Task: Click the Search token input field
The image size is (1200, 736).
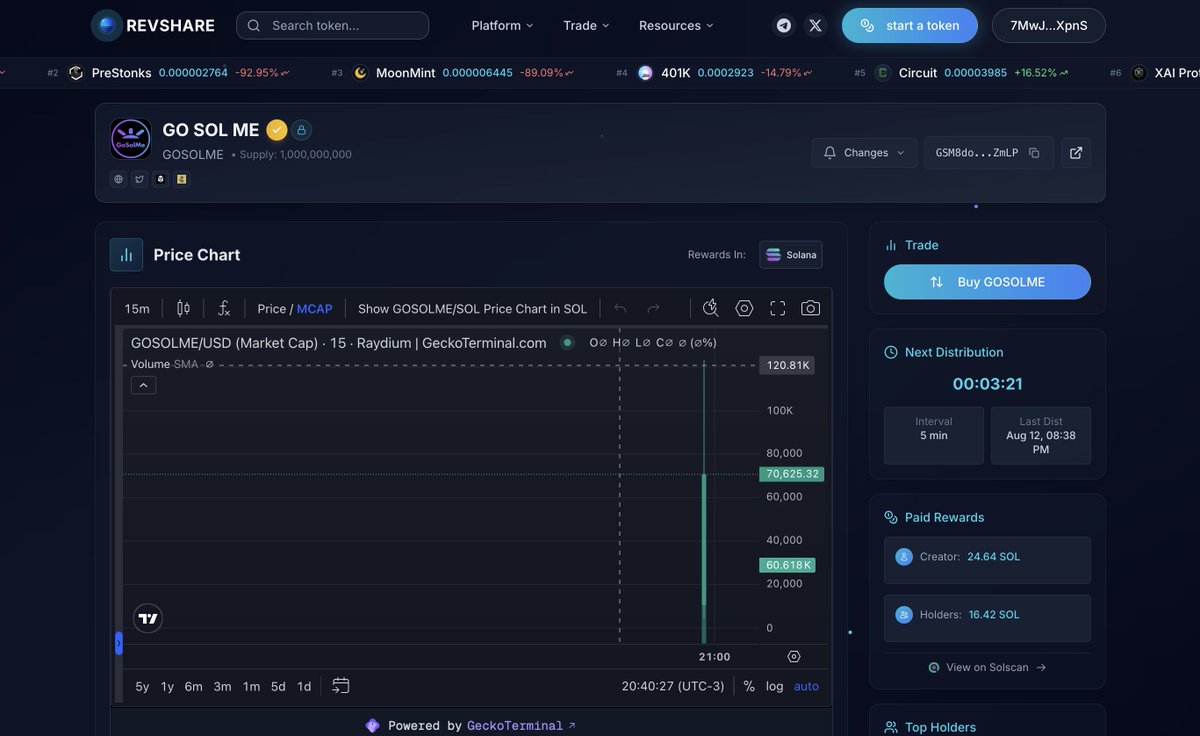Action: click(333, 25)
